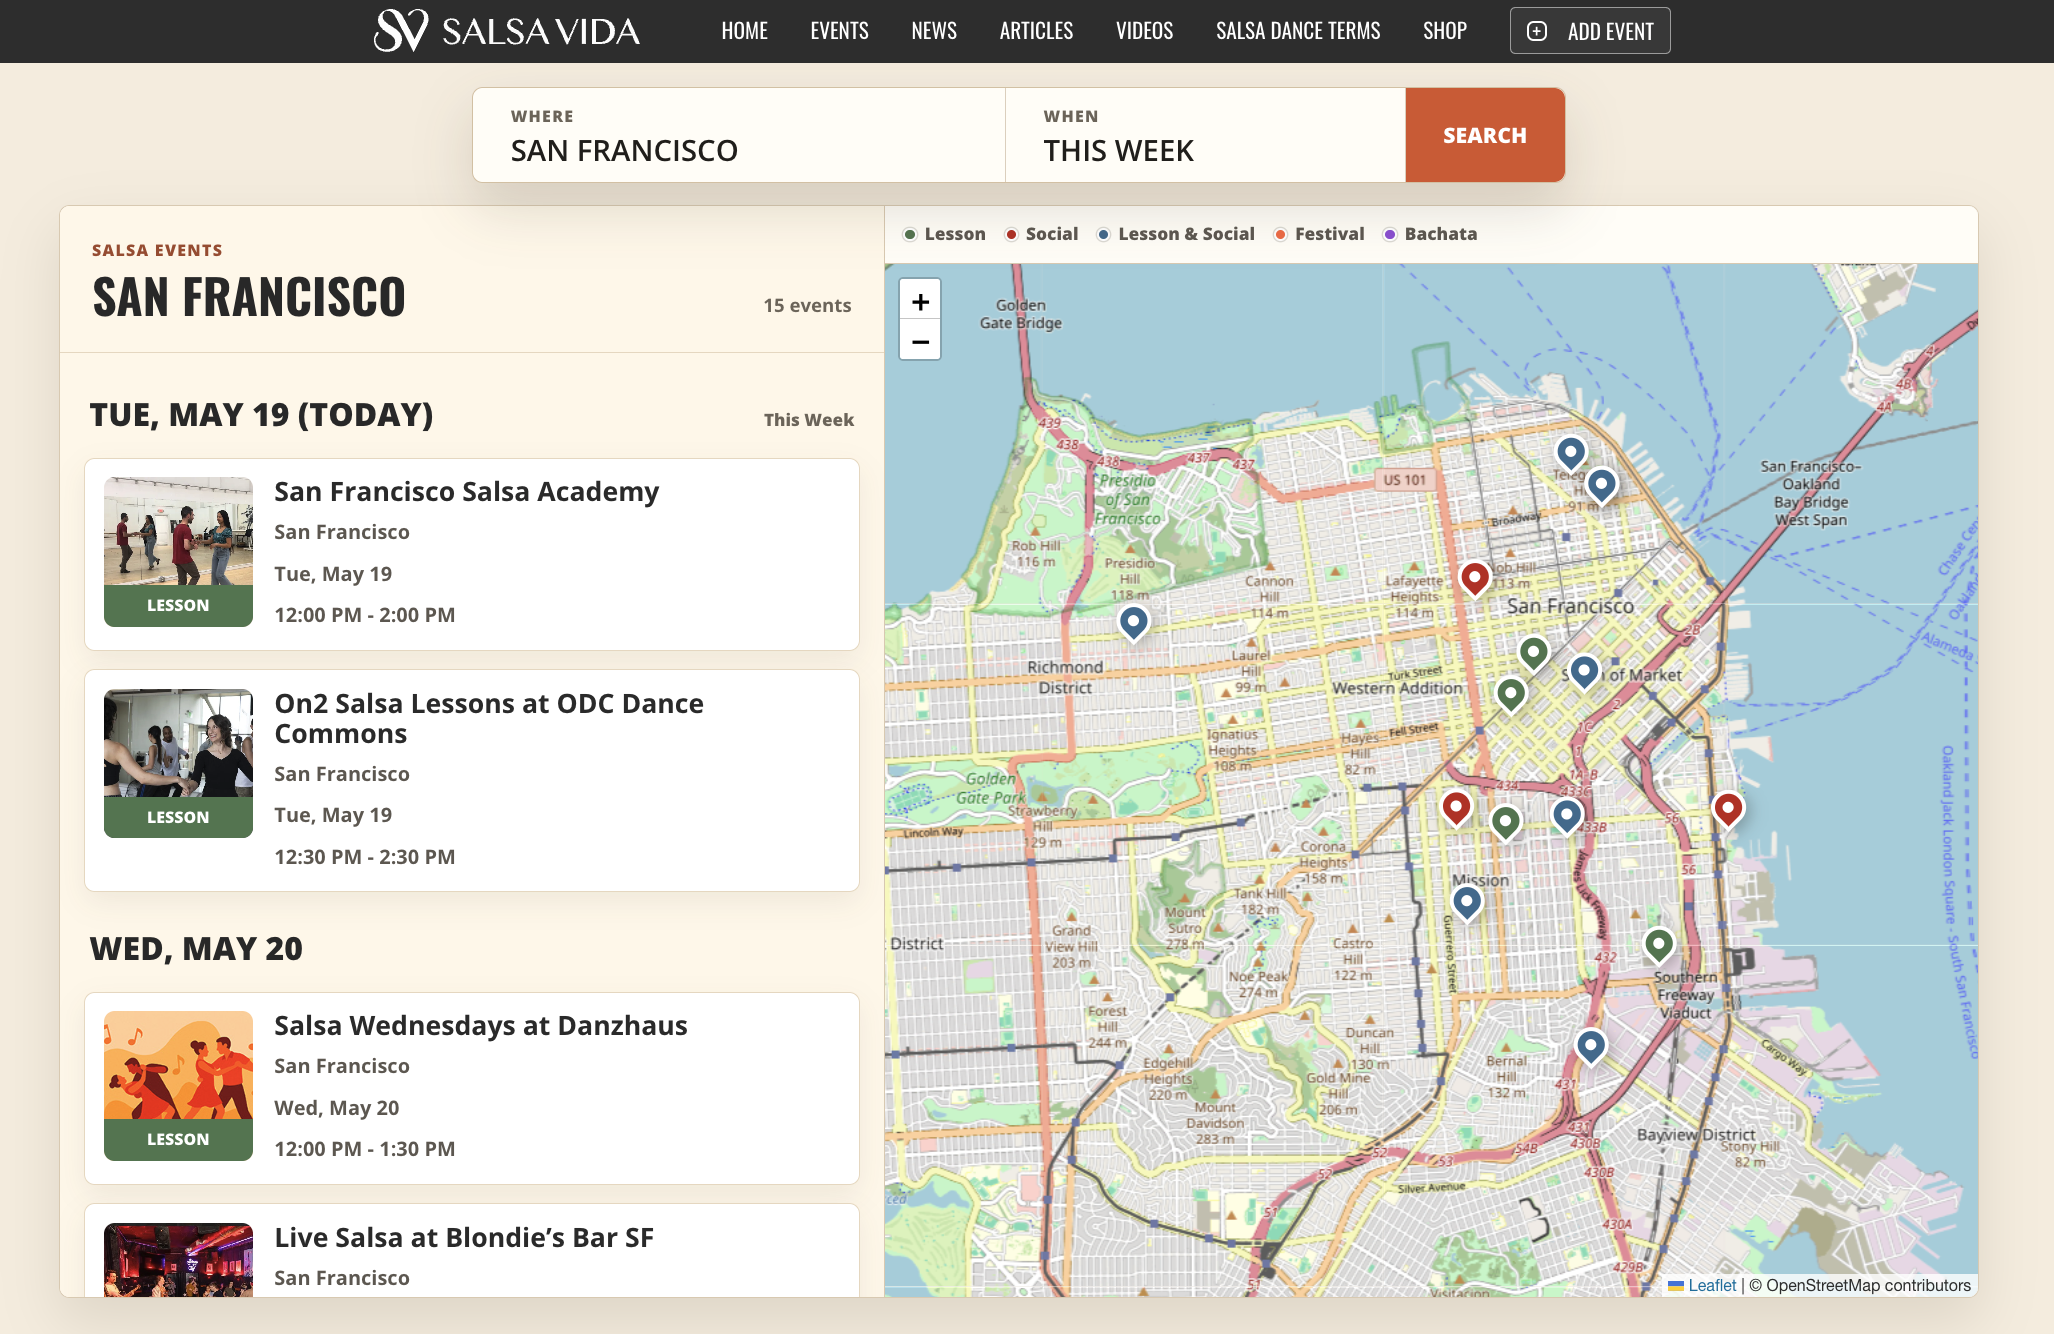This screenshot has width=2054, height=1334.
Task: Select blue marker near Bernal Hill
Action: (x=1591, y=1046)
